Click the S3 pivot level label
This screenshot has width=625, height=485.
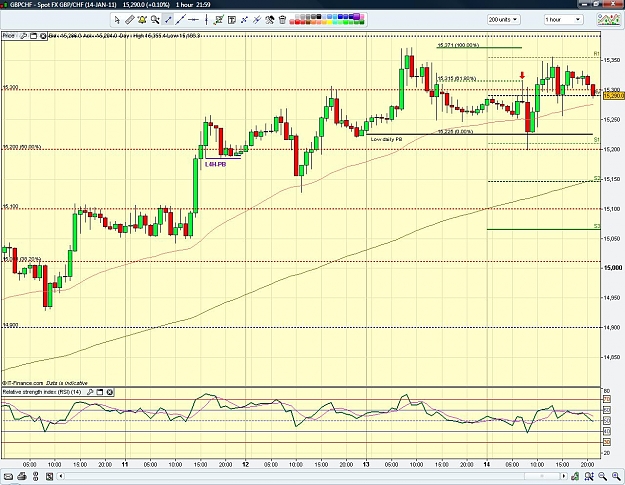click(596, 226)
